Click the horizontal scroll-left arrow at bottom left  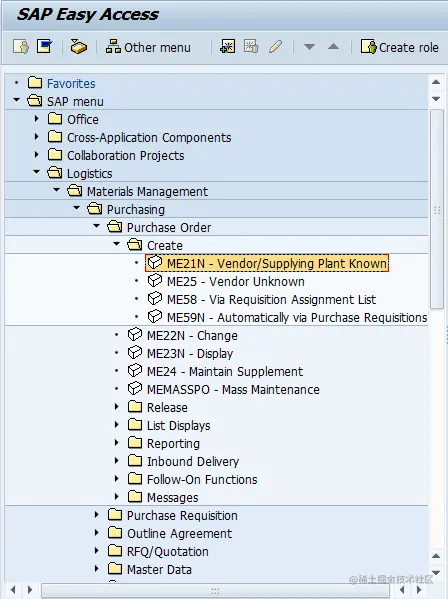13,590
